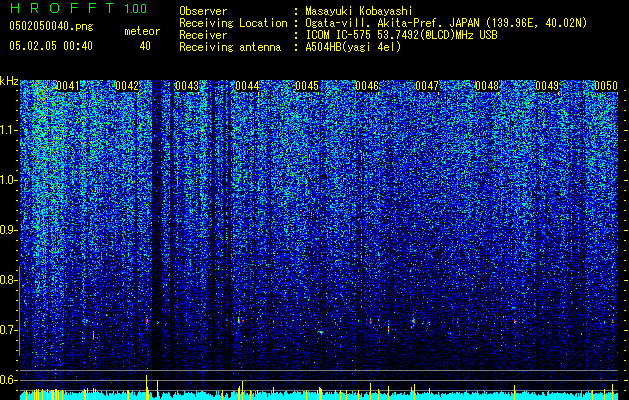Click the 0047 time marker
Screen dimensions: 629x400
(427, 86)
